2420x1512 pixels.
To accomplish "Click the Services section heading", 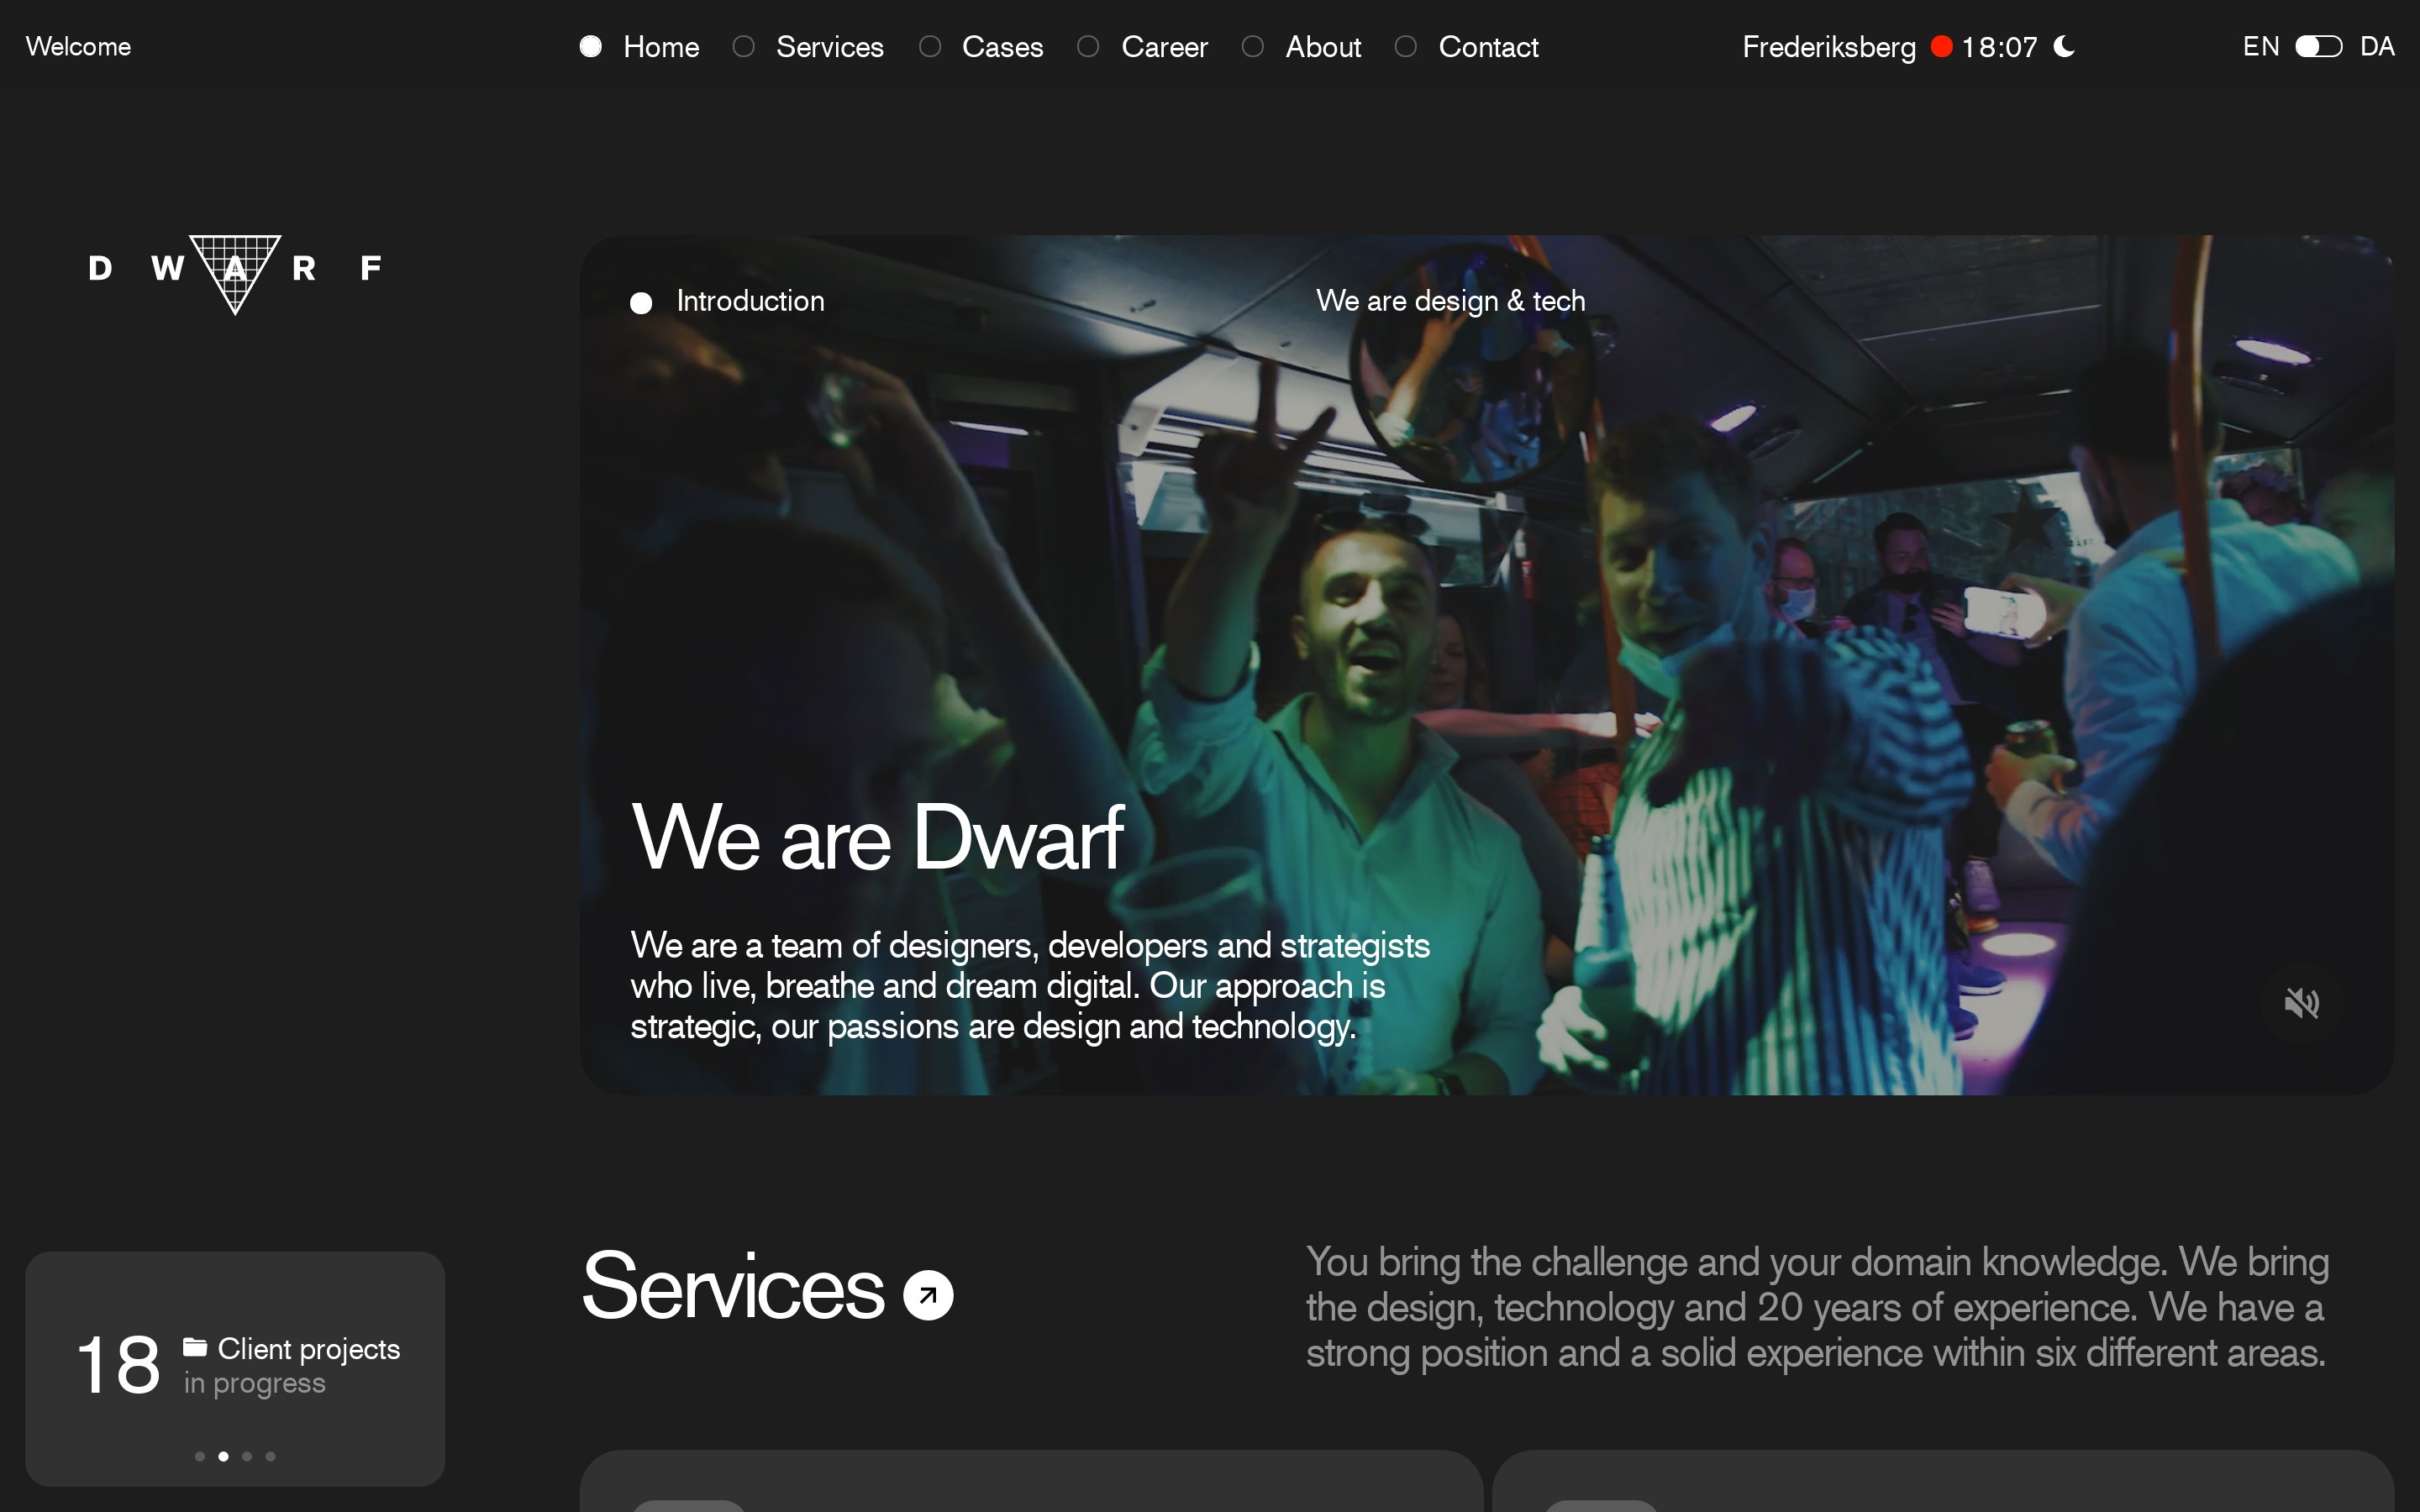I will [732, 1287].
